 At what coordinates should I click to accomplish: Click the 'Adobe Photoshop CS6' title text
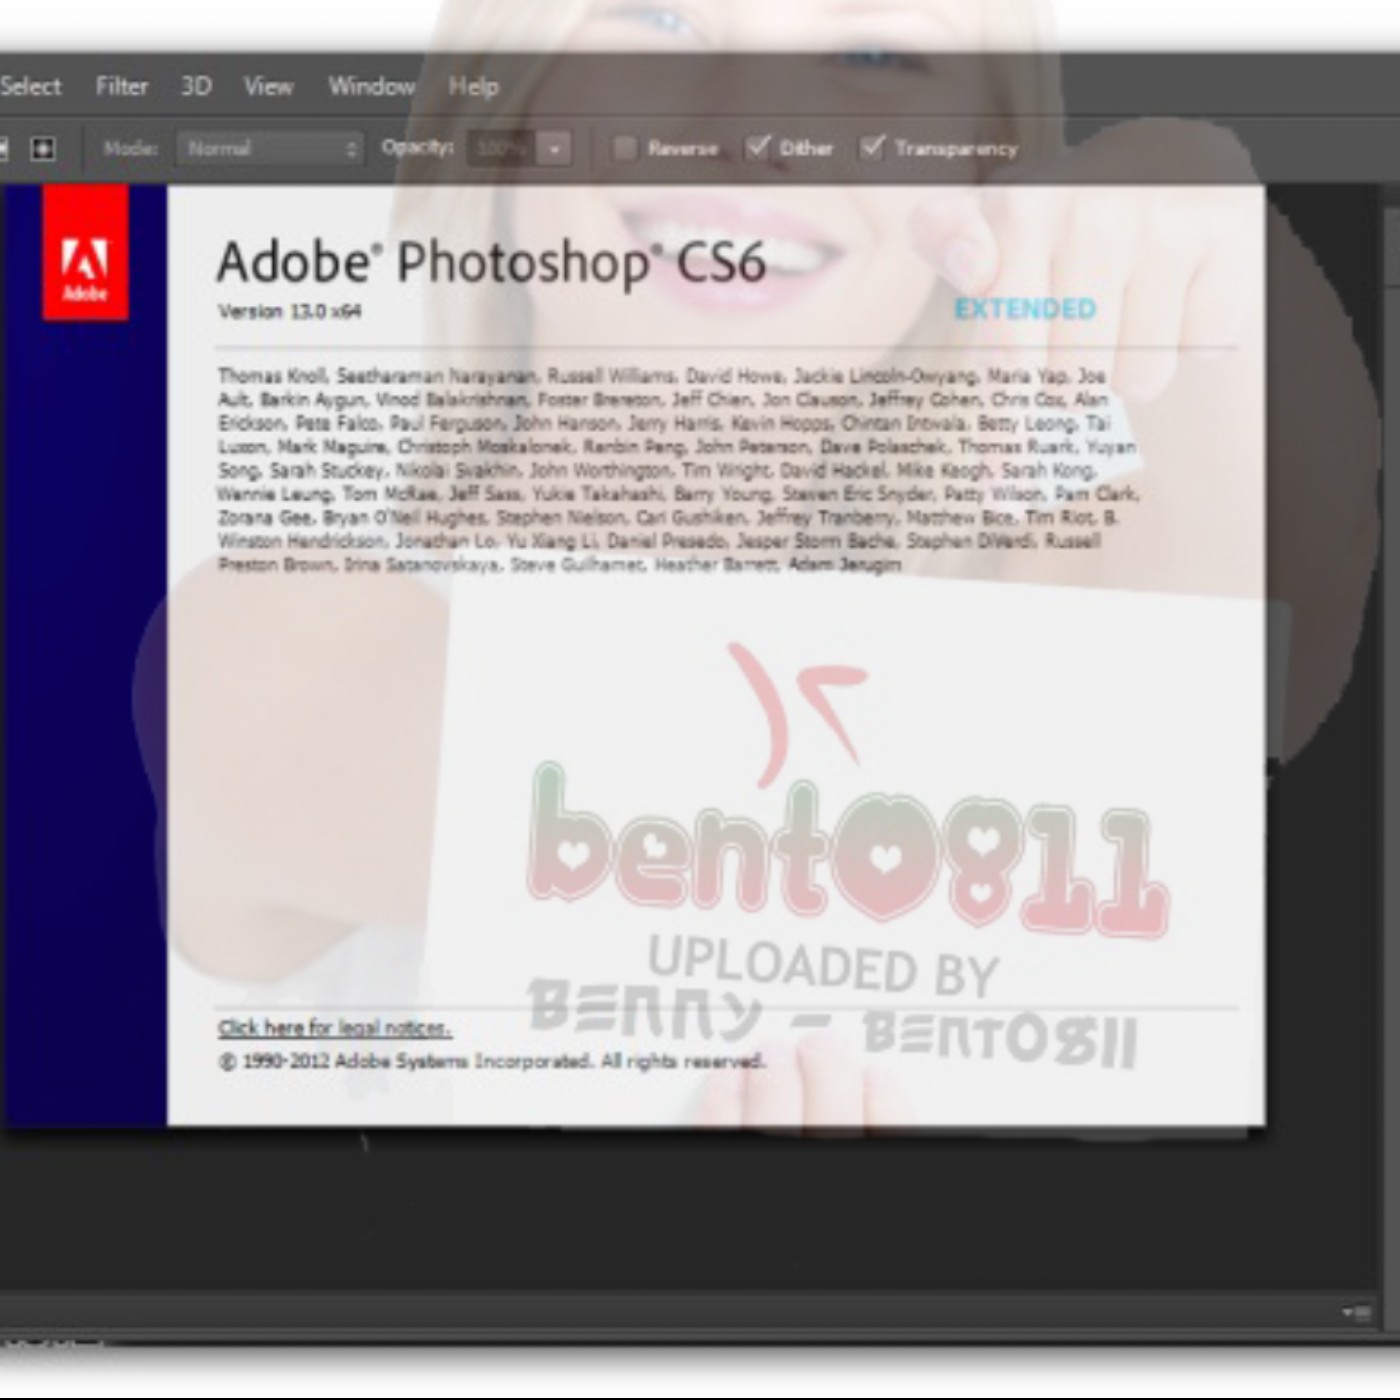coord(491,262)
